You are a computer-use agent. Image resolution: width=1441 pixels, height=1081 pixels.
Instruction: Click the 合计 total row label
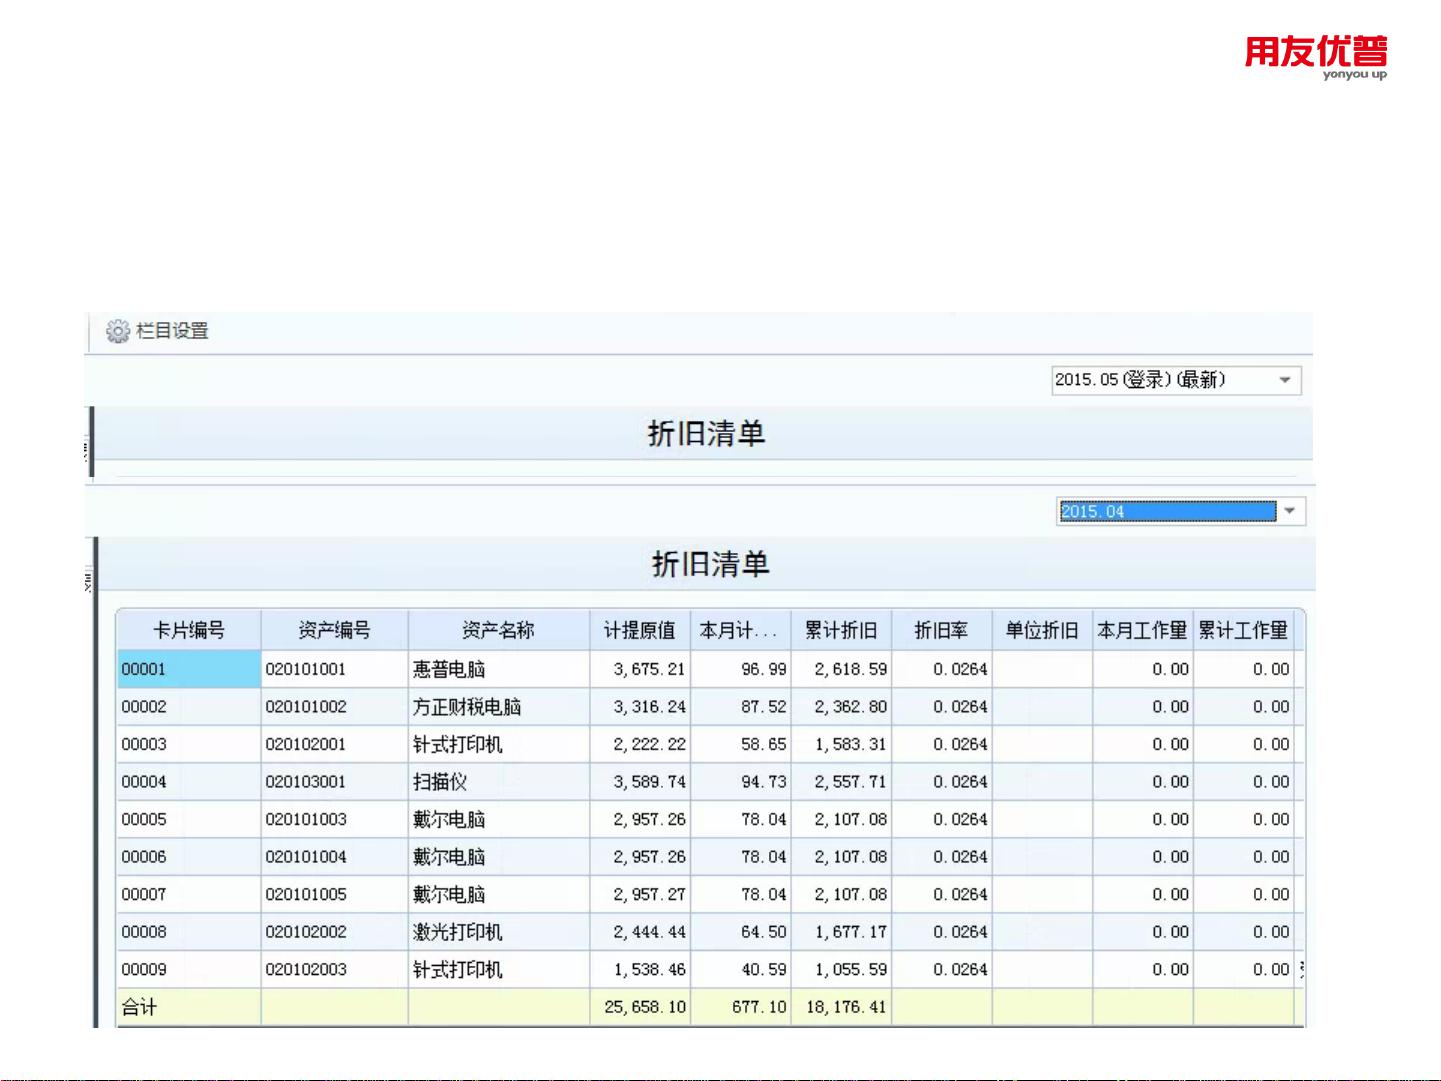(139, 1007)
